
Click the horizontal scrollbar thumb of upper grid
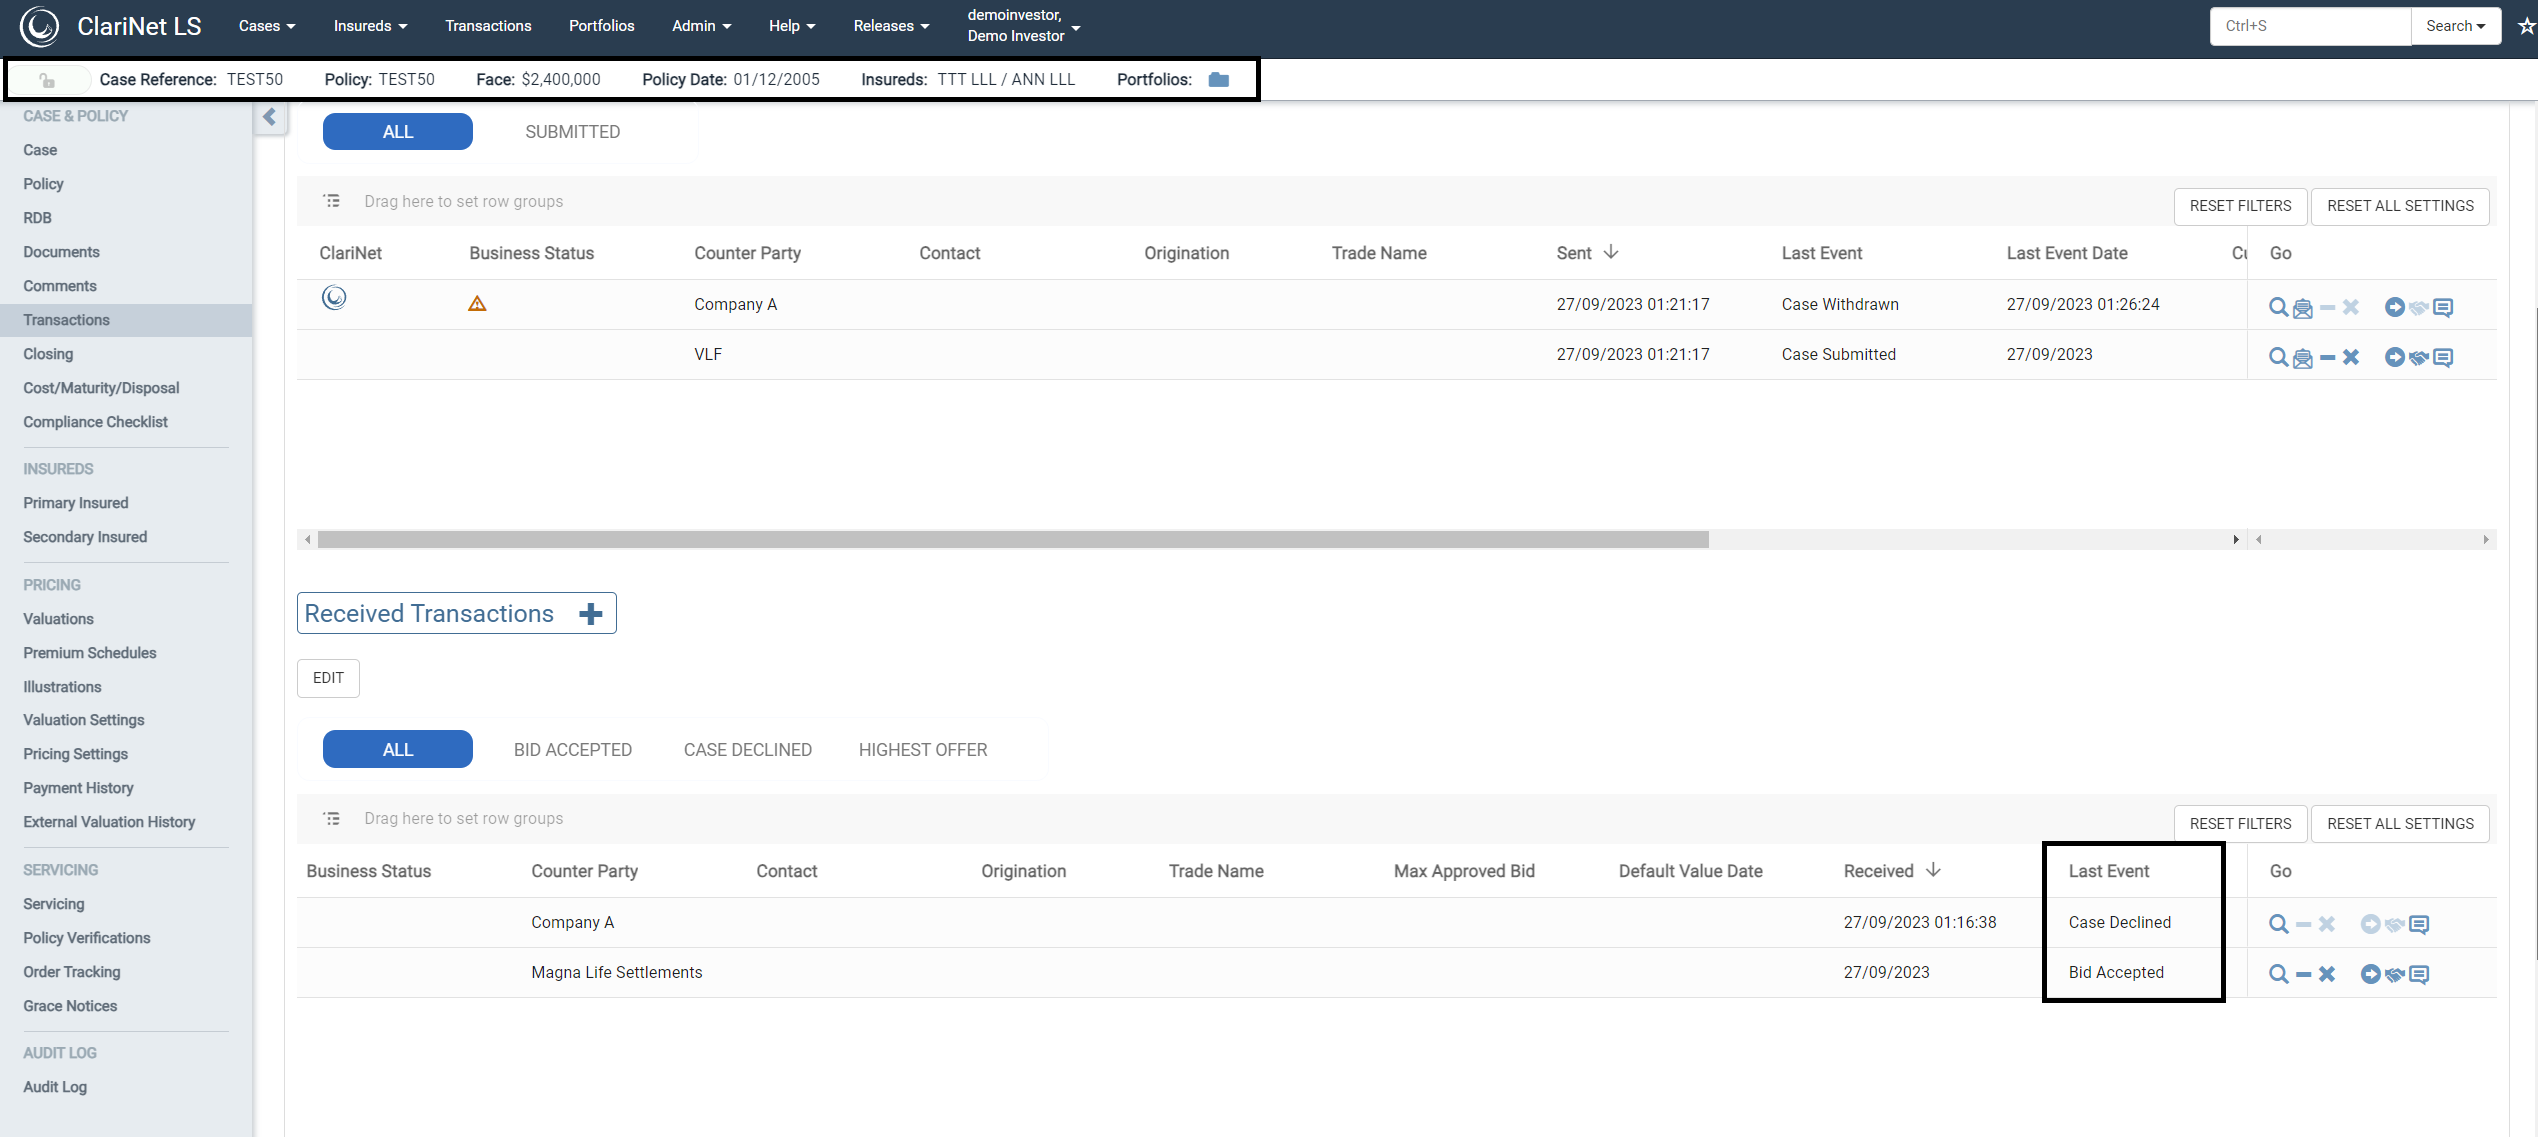[x=1012, y=540]
